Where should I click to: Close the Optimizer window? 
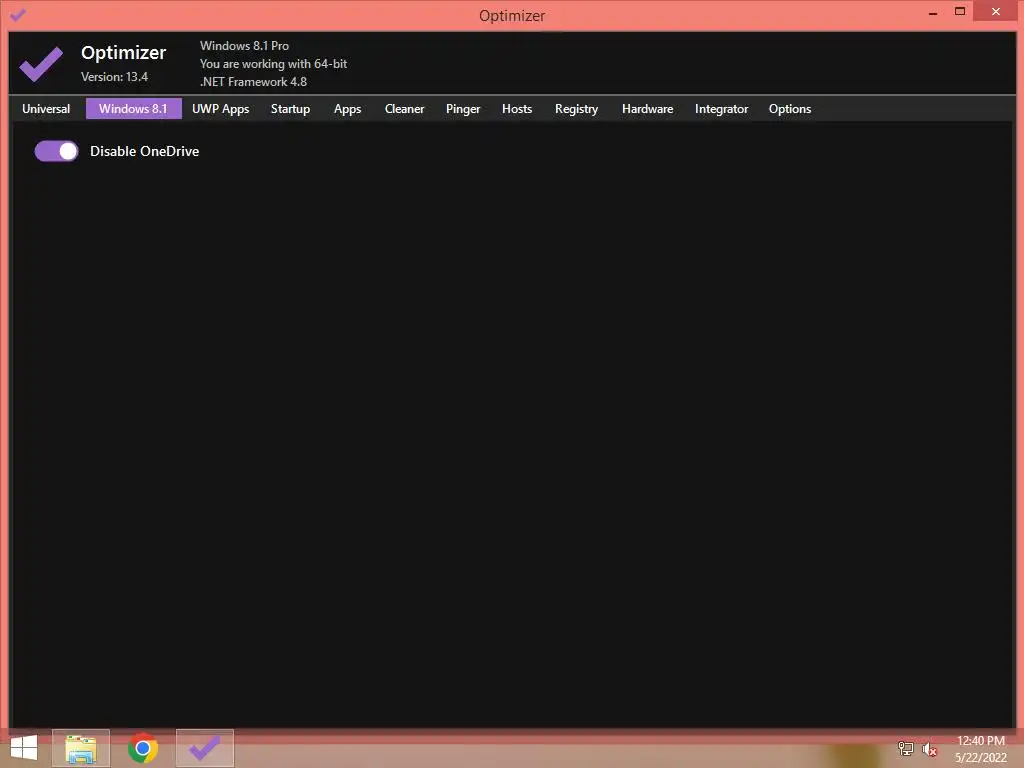(x=996, y=11)
